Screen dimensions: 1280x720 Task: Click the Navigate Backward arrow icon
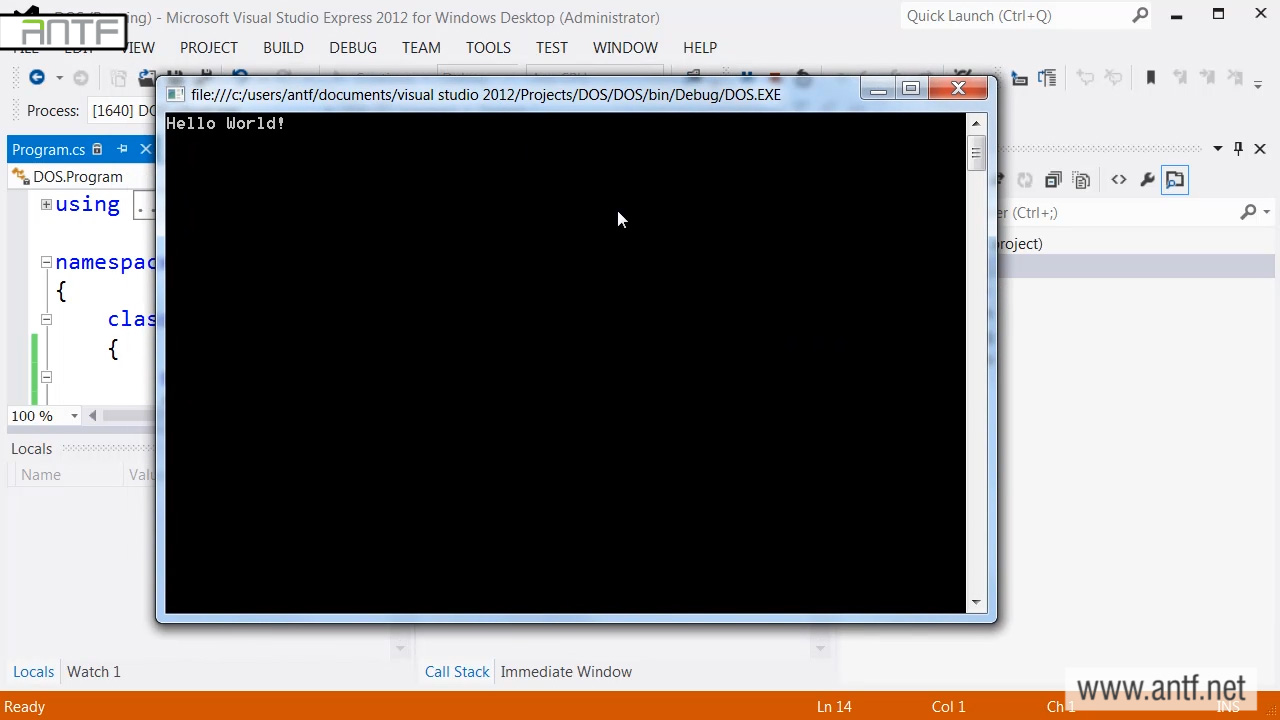[37, 78]
